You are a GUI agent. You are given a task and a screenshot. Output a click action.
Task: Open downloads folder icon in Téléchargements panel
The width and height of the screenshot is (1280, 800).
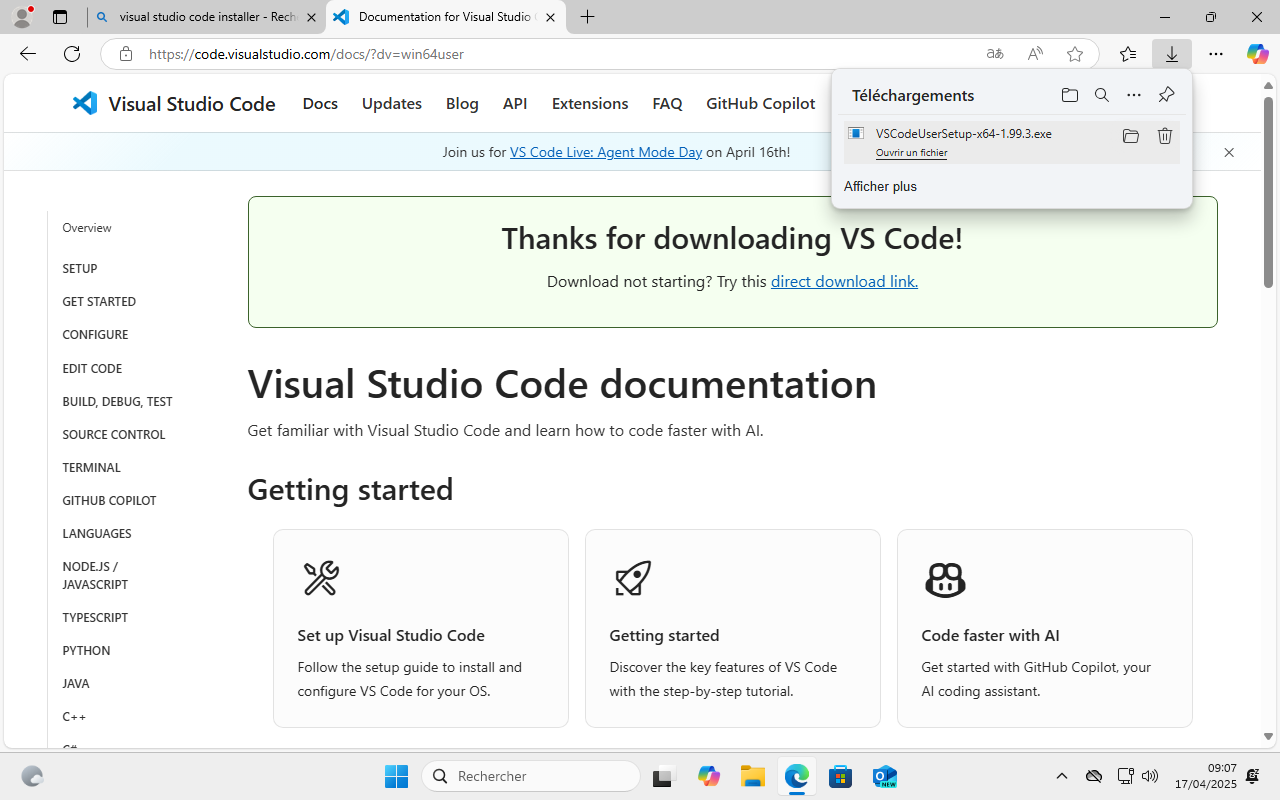(x=1070, y=95)
